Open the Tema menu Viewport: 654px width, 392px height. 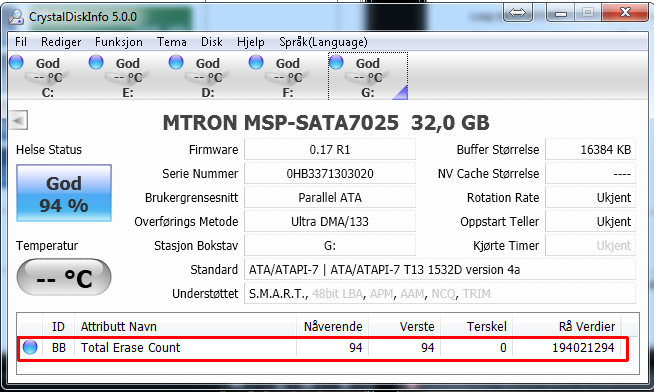(171, 42)
